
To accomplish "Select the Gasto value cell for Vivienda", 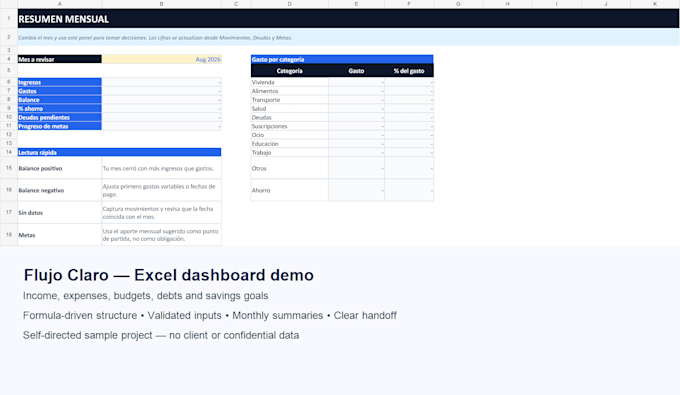I will click(x=356, y=82).
